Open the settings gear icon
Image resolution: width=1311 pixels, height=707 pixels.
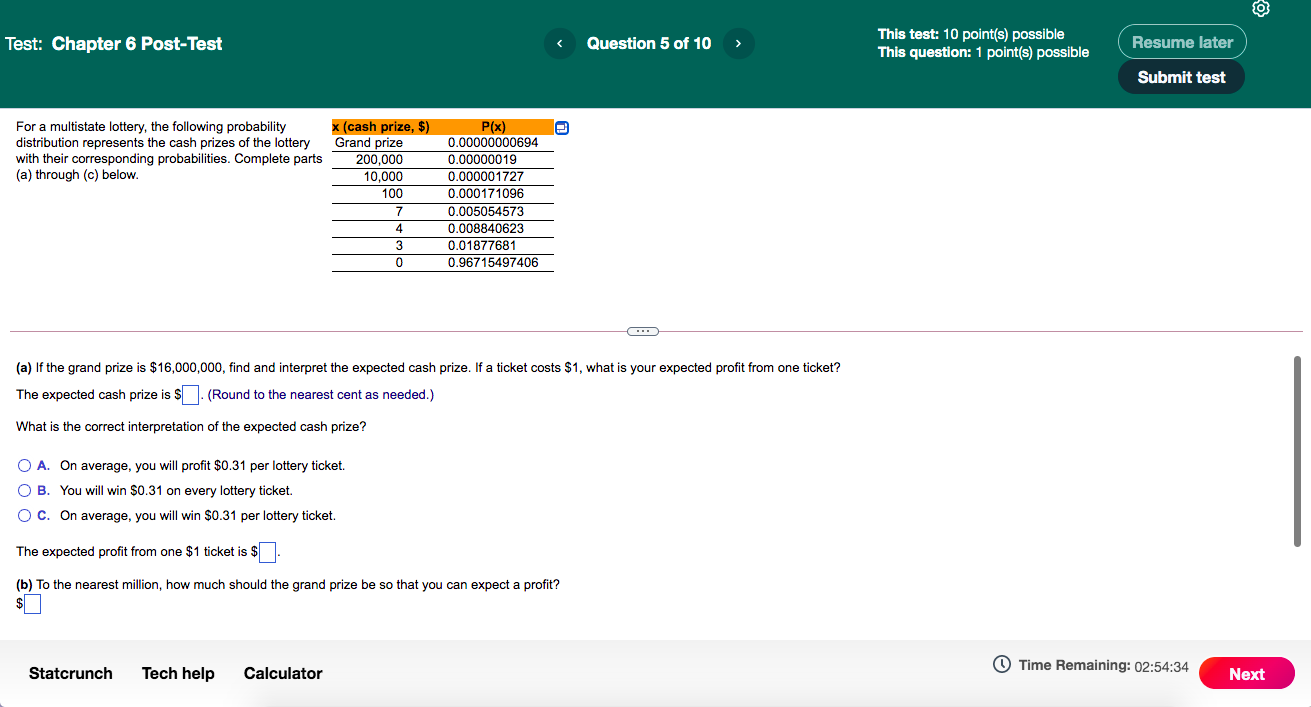pyautogui.click(x=1260, y=9)
